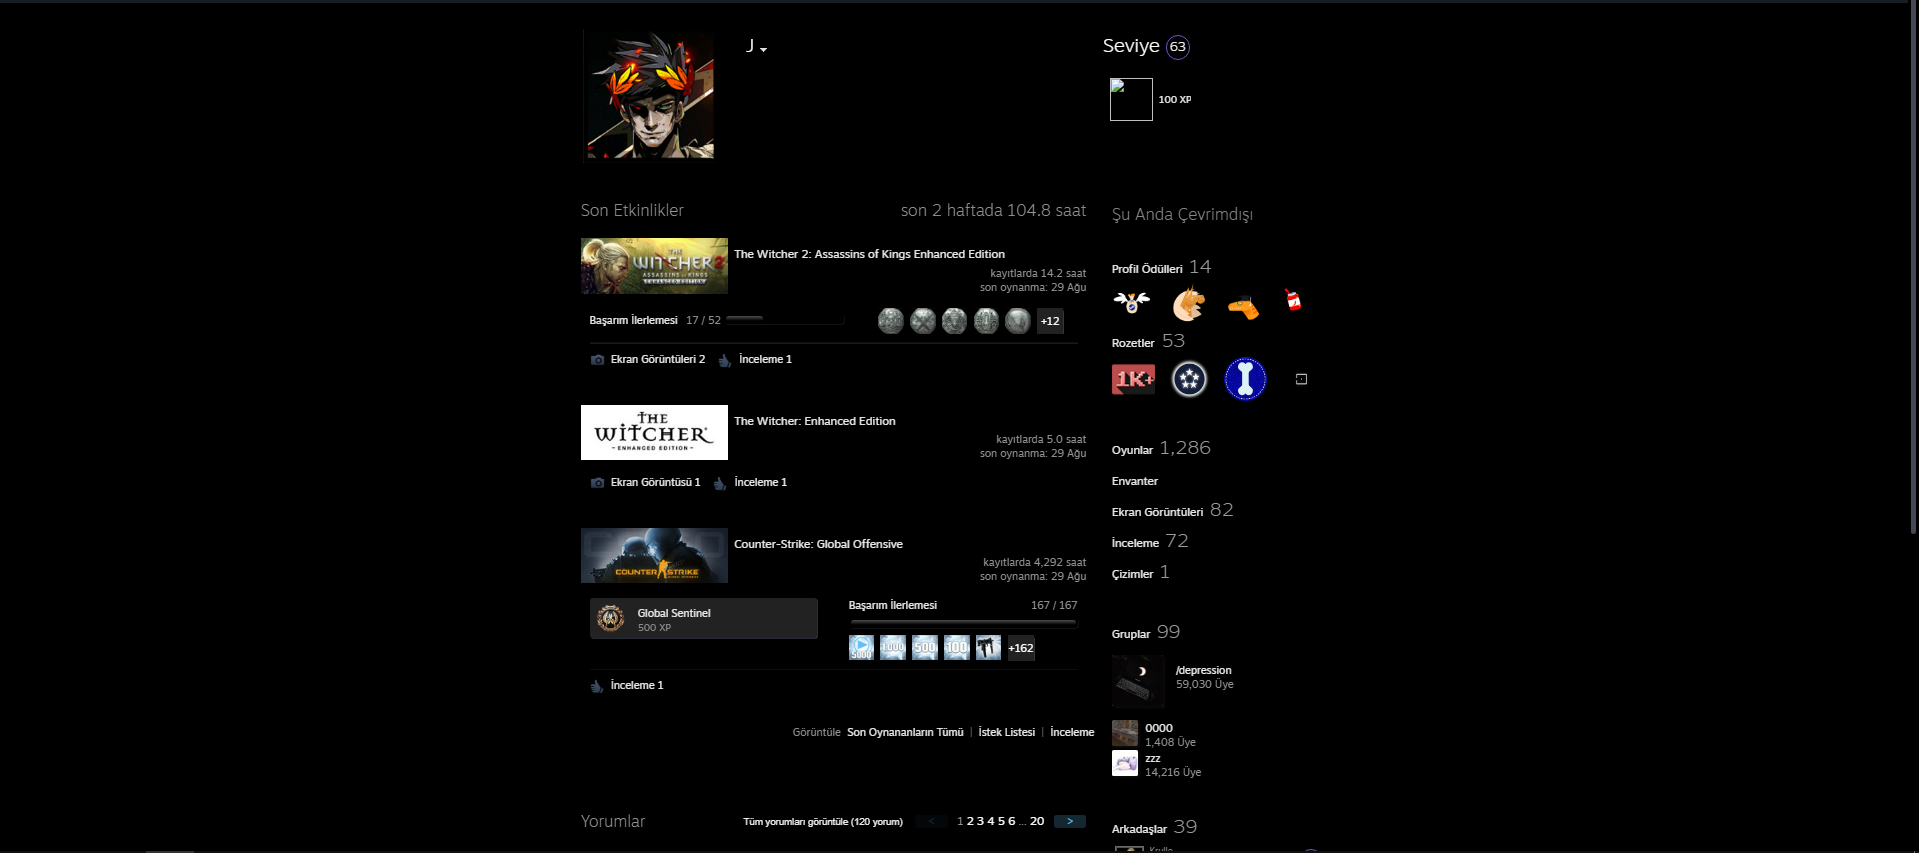Click İnceleme link next to İstek Listesi

[1072, 732]
